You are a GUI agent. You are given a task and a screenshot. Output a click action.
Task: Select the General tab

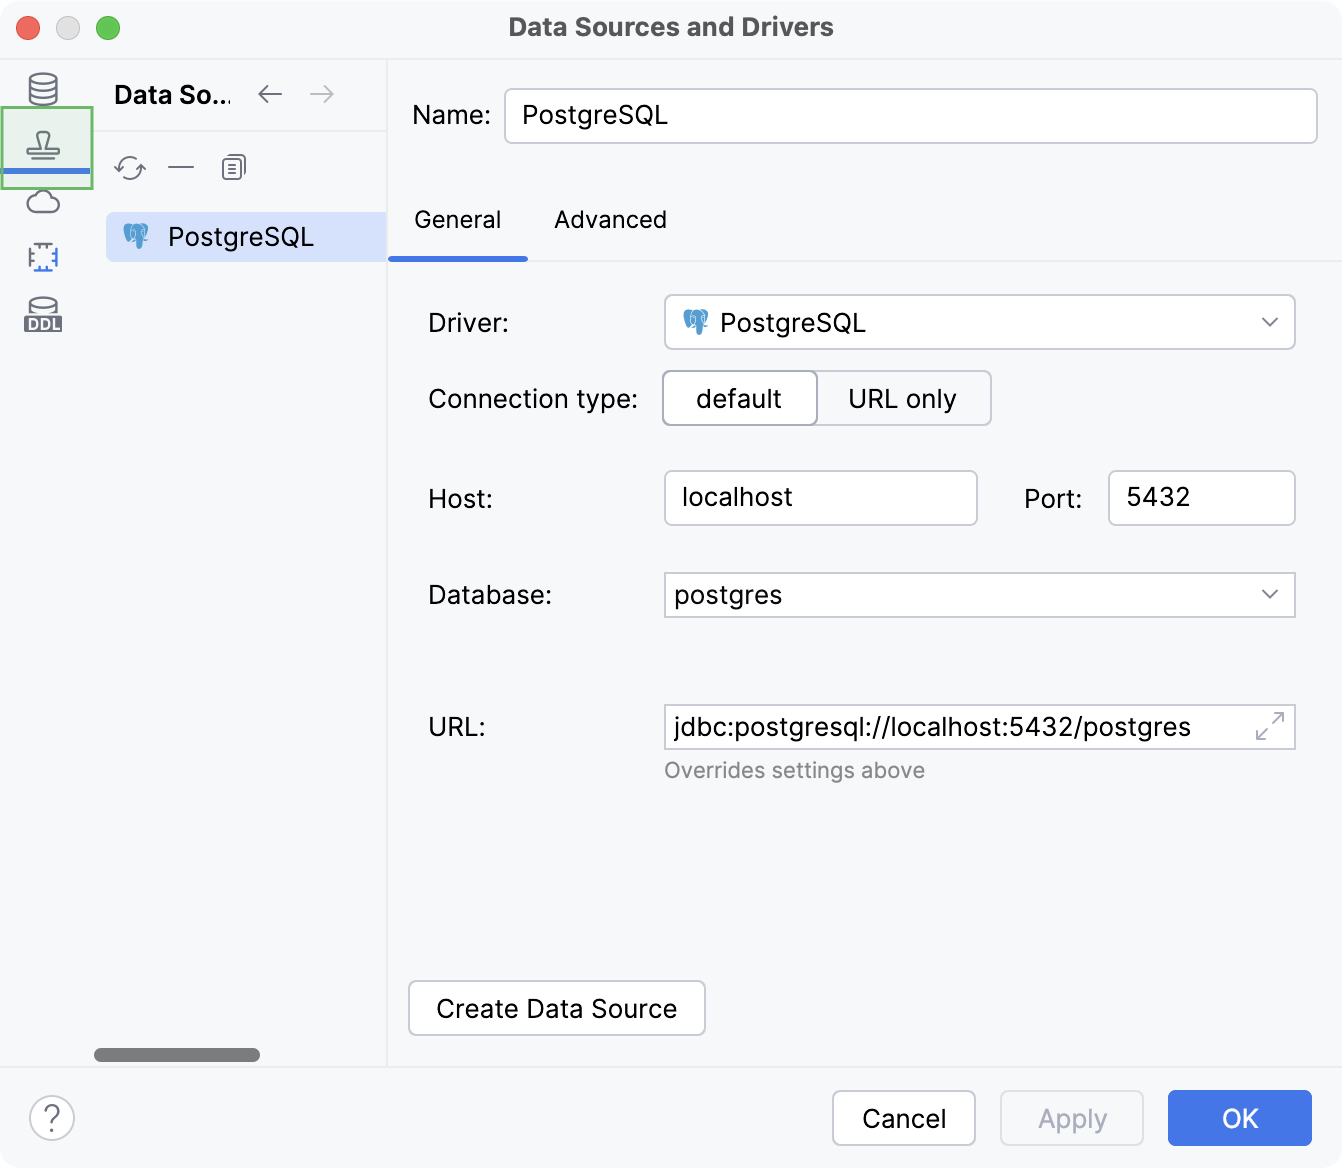[x=457, y=219]
